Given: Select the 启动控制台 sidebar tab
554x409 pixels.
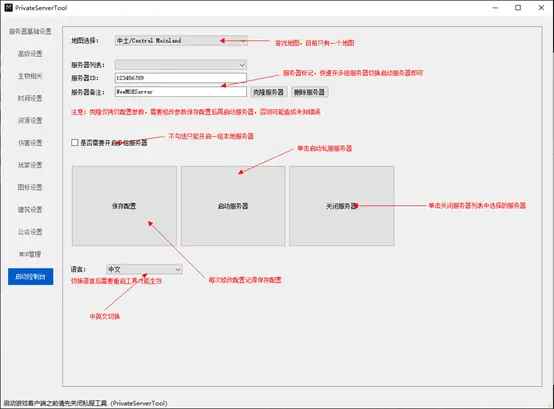Looking at the screenshot, I should coord(30,277).
